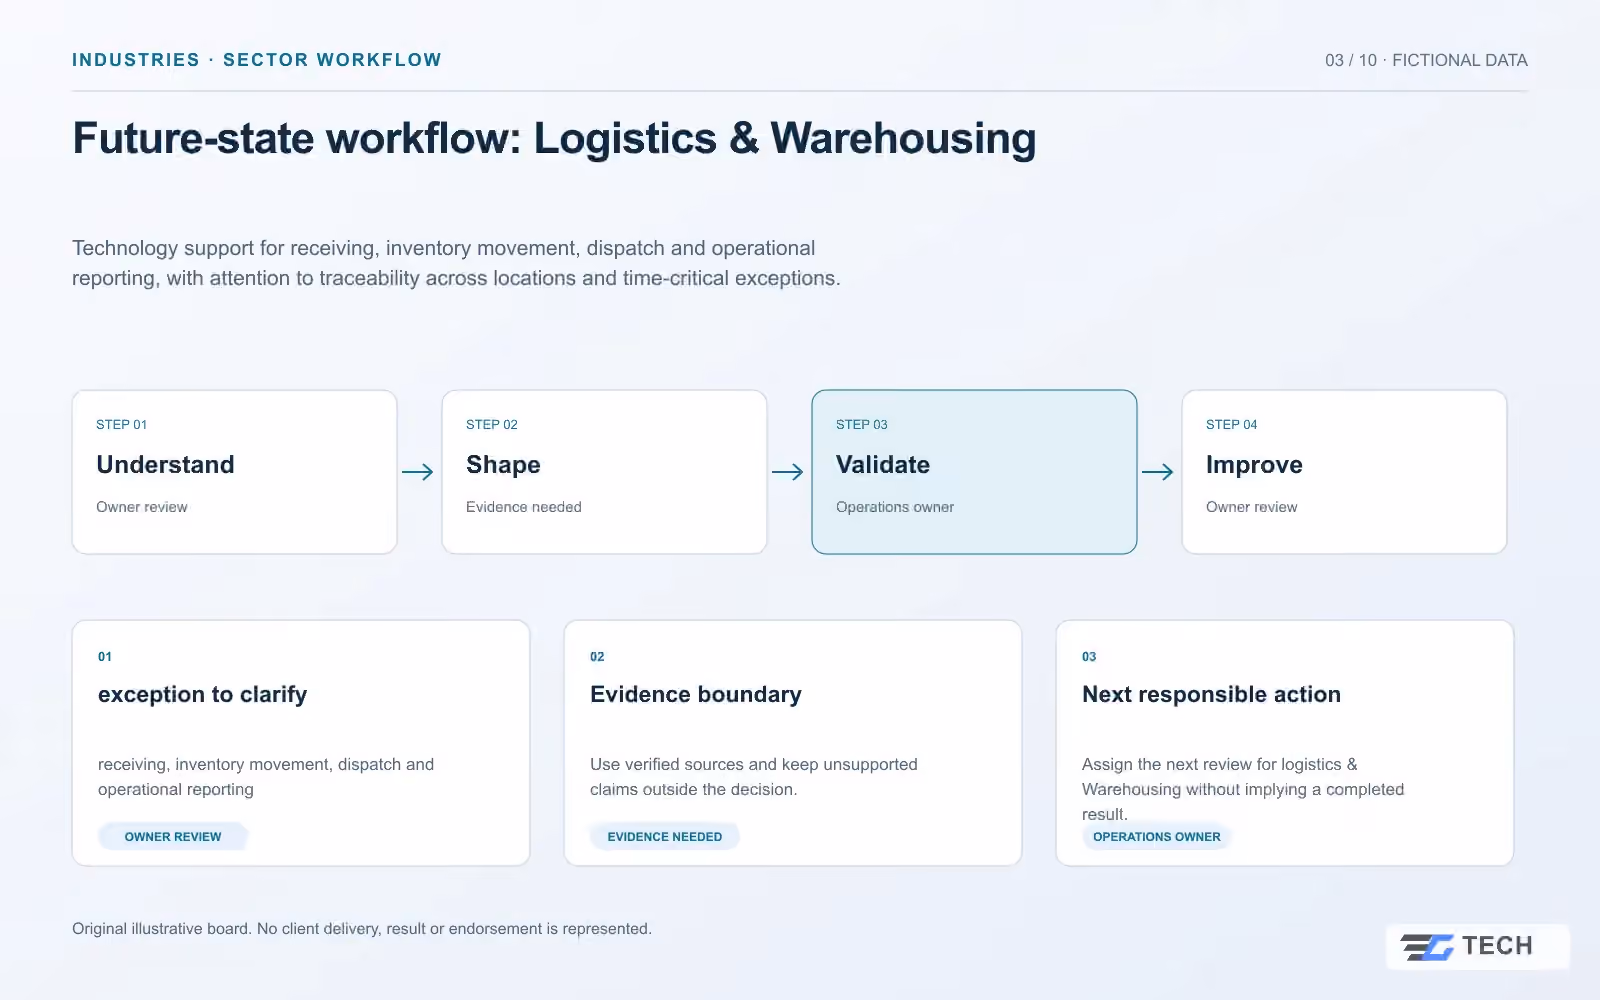Click the 'STEP 02' label
The width and height of the screenshot is (1600, 1000).
point(492,424)
